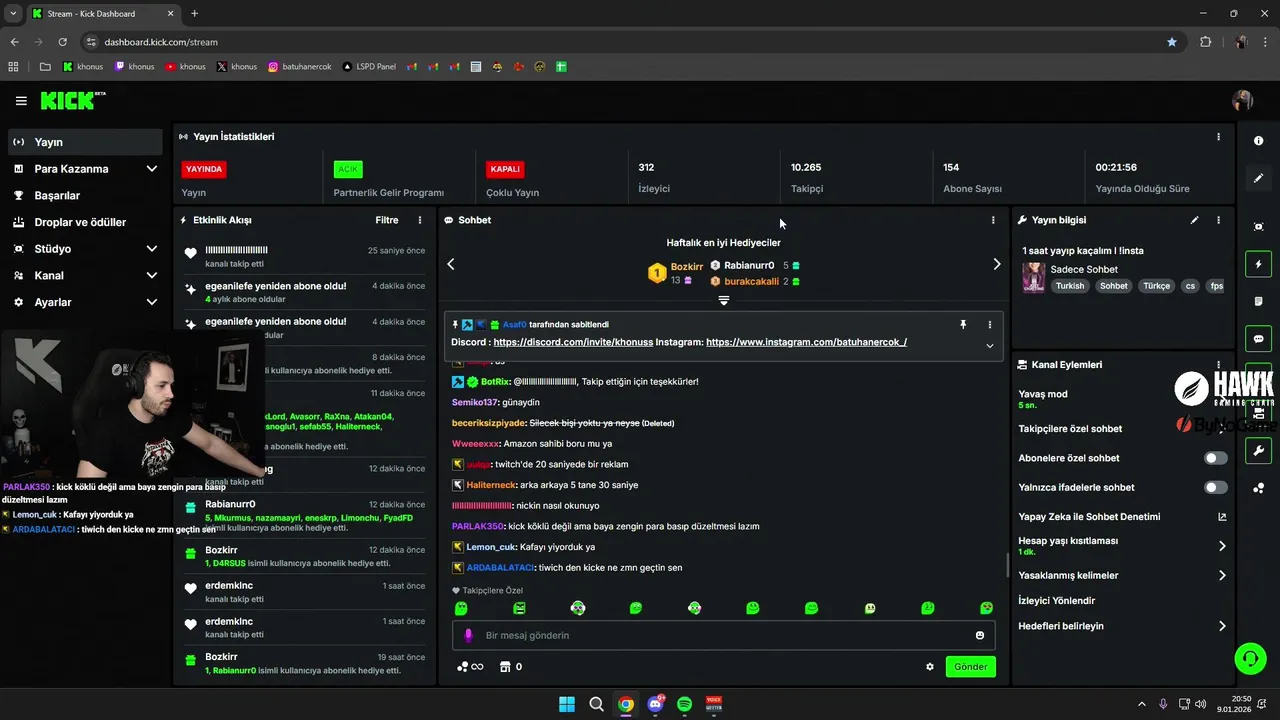Open Discord from the taskbar
The image size is (1280, 720).
tap(656, 704)
